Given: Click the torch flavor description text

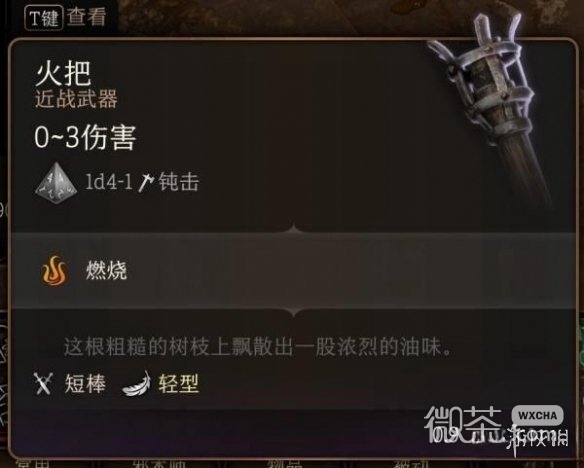Looking at the screenshot, I should pos(258,347).
